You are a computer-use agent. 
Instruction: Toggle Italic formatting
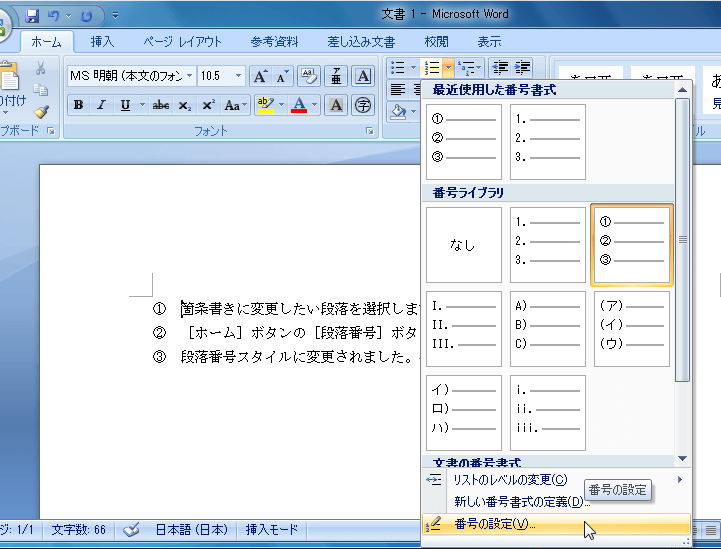coord(101,105)
